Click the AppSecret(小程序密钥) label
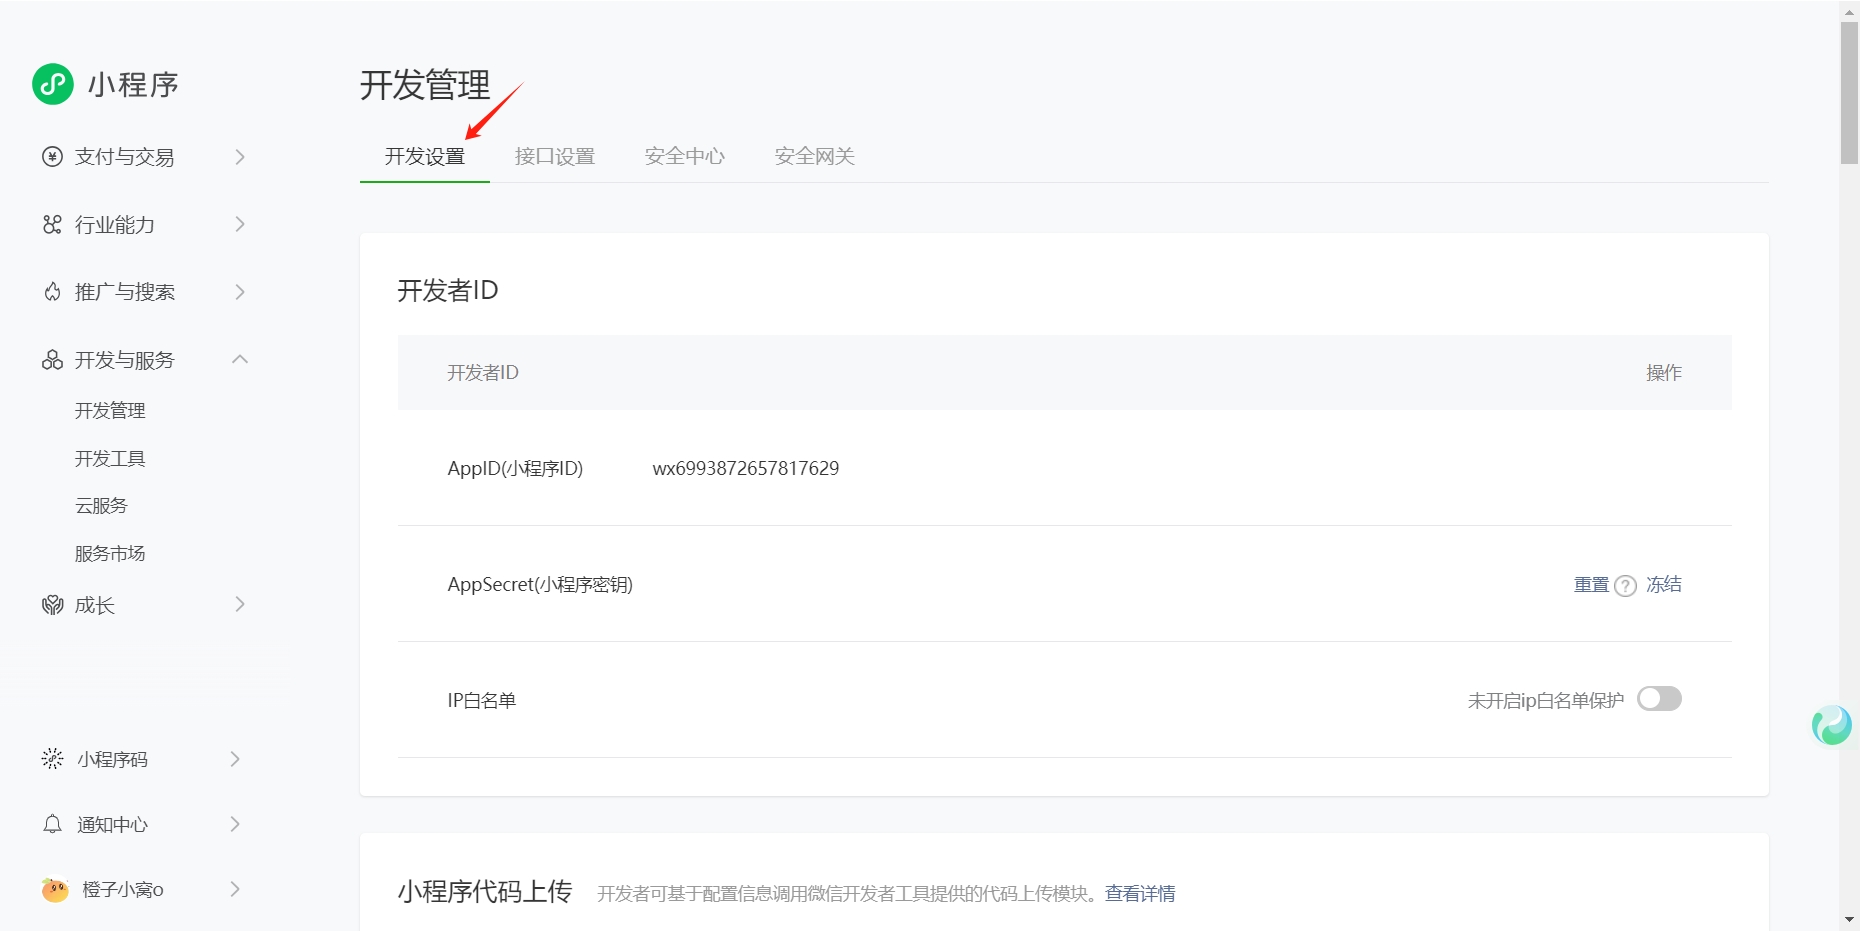The image size is (1860, 931). click(x=540, y=585)
